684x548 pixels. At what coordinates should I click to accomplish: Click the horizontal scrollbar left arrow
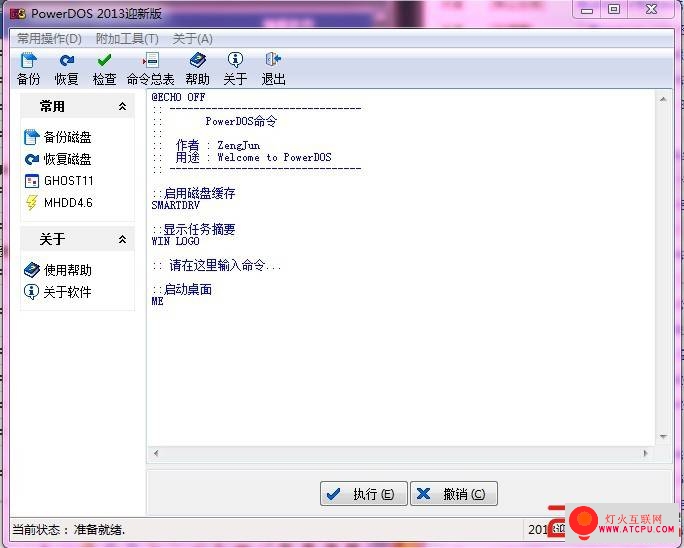click(156, 453)
